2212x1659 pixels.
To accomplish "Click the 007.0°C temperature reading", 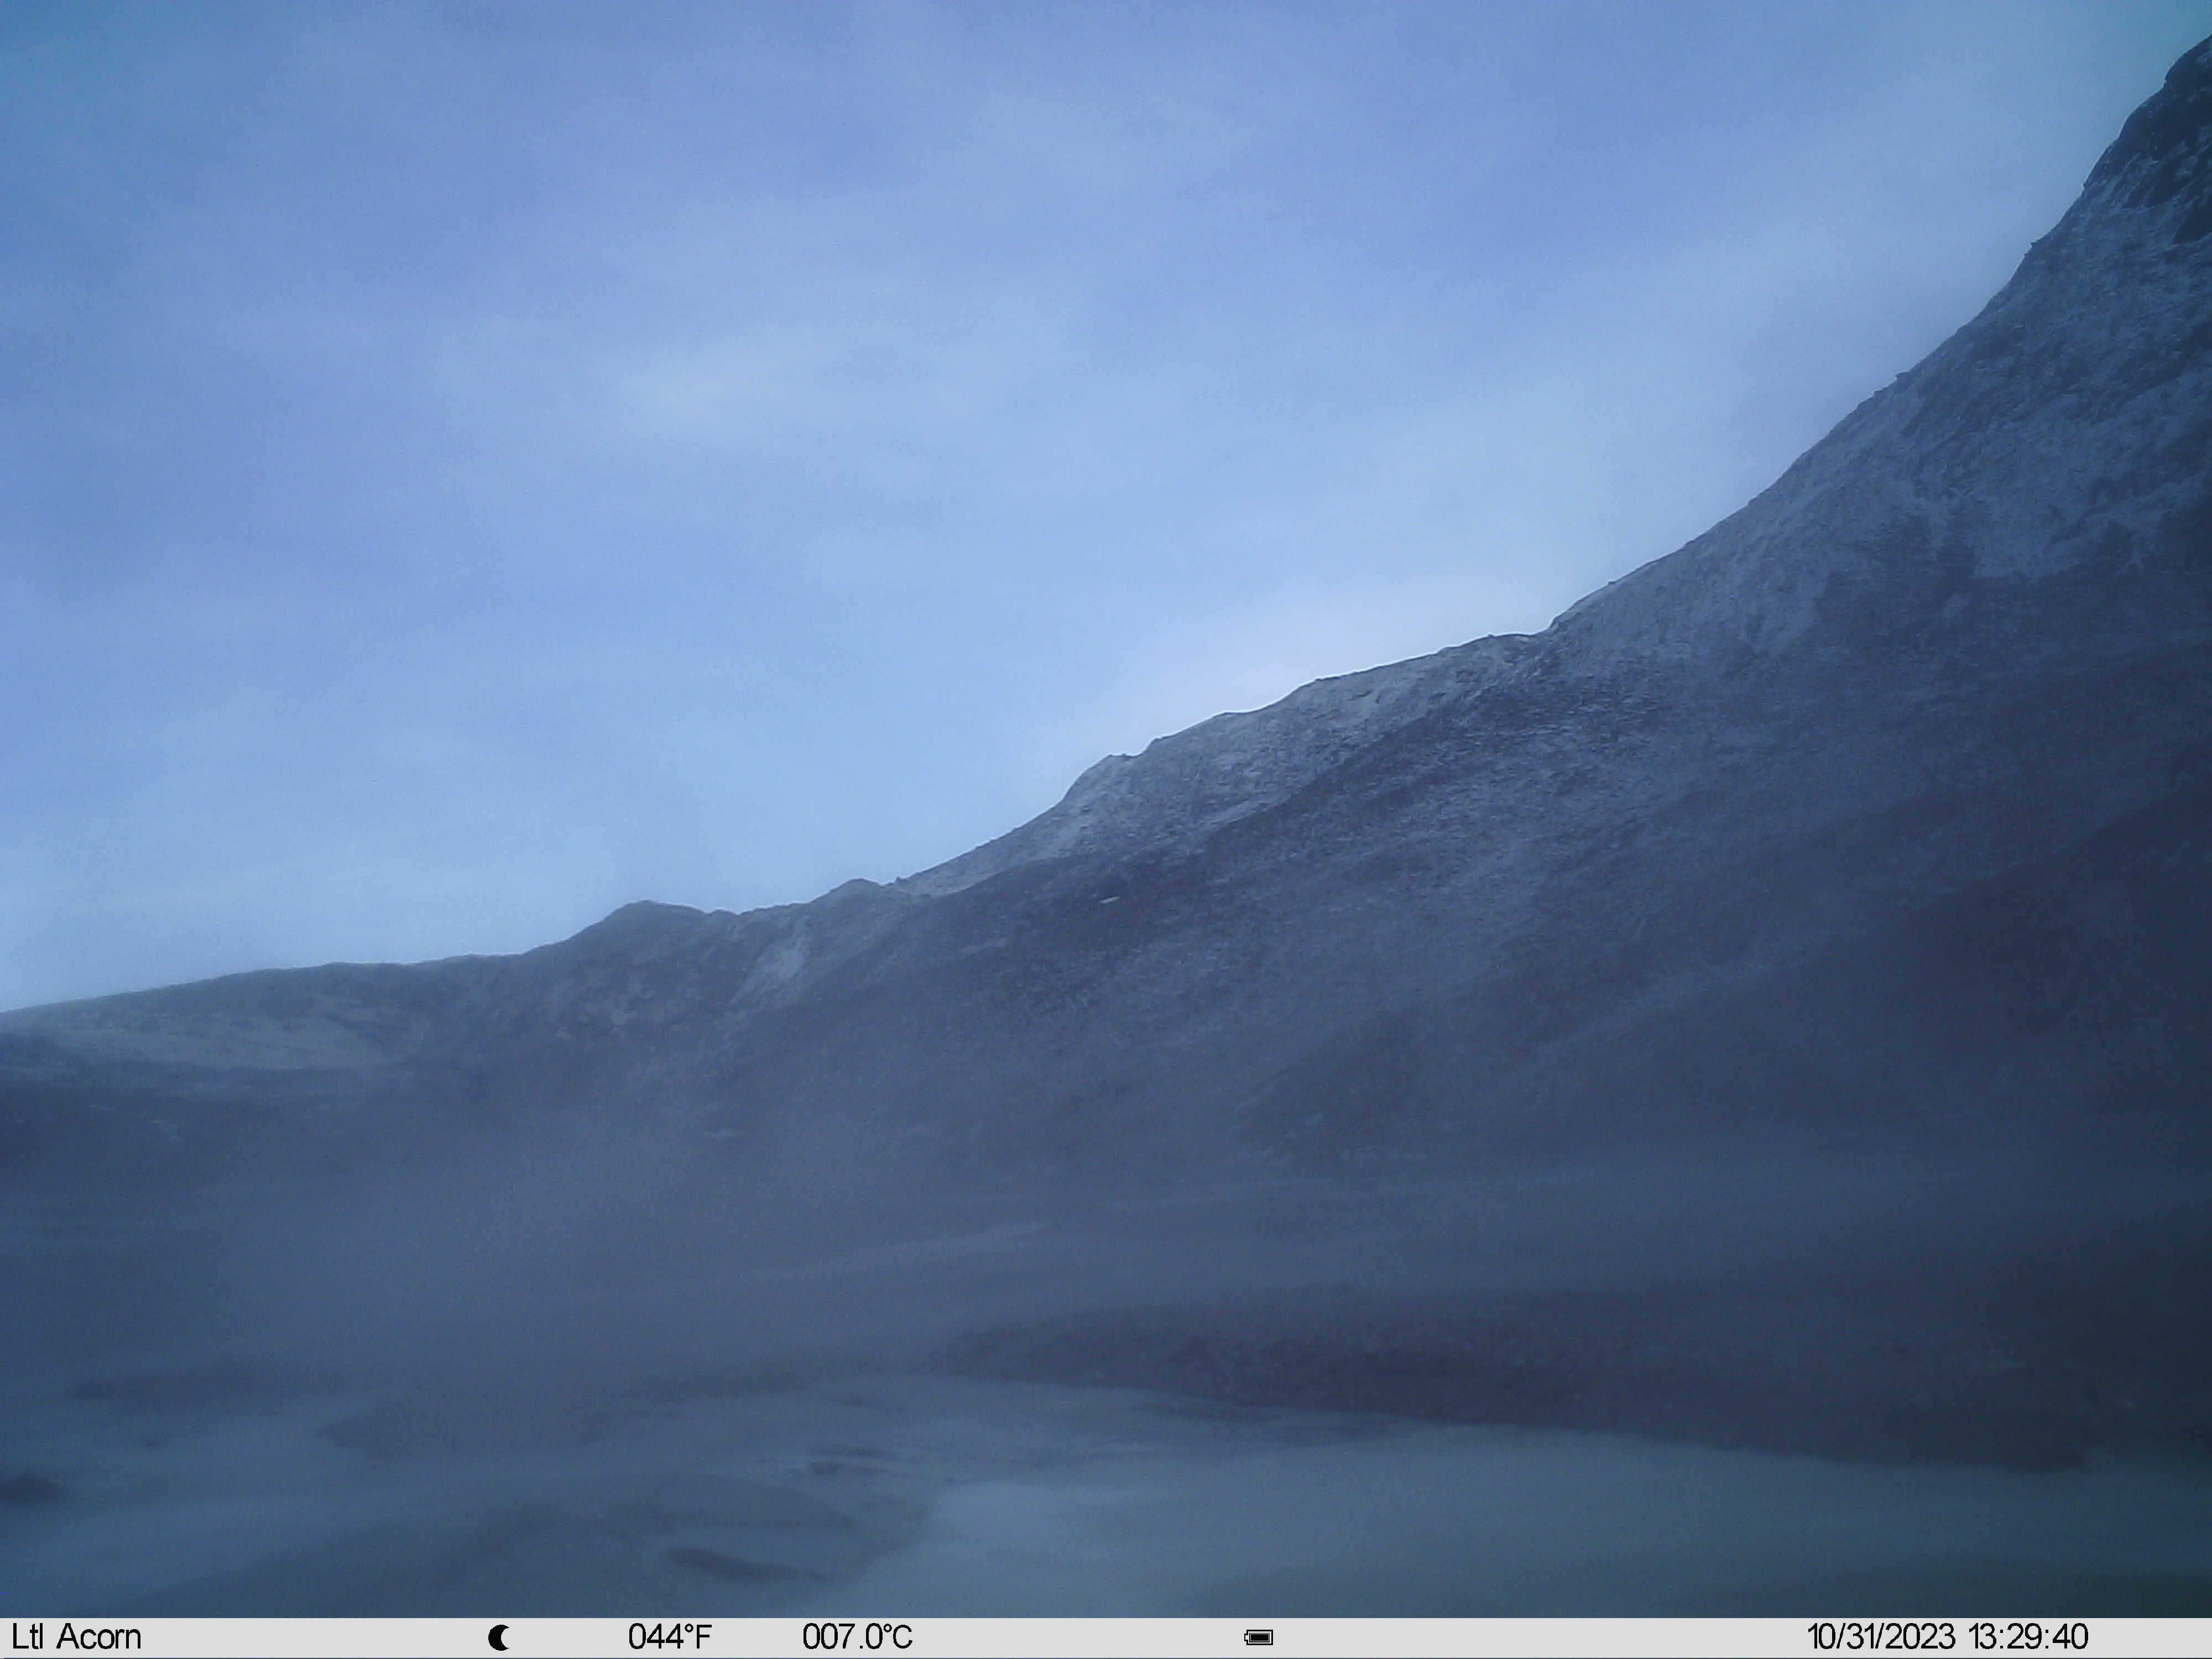I will coord(857,1637).
